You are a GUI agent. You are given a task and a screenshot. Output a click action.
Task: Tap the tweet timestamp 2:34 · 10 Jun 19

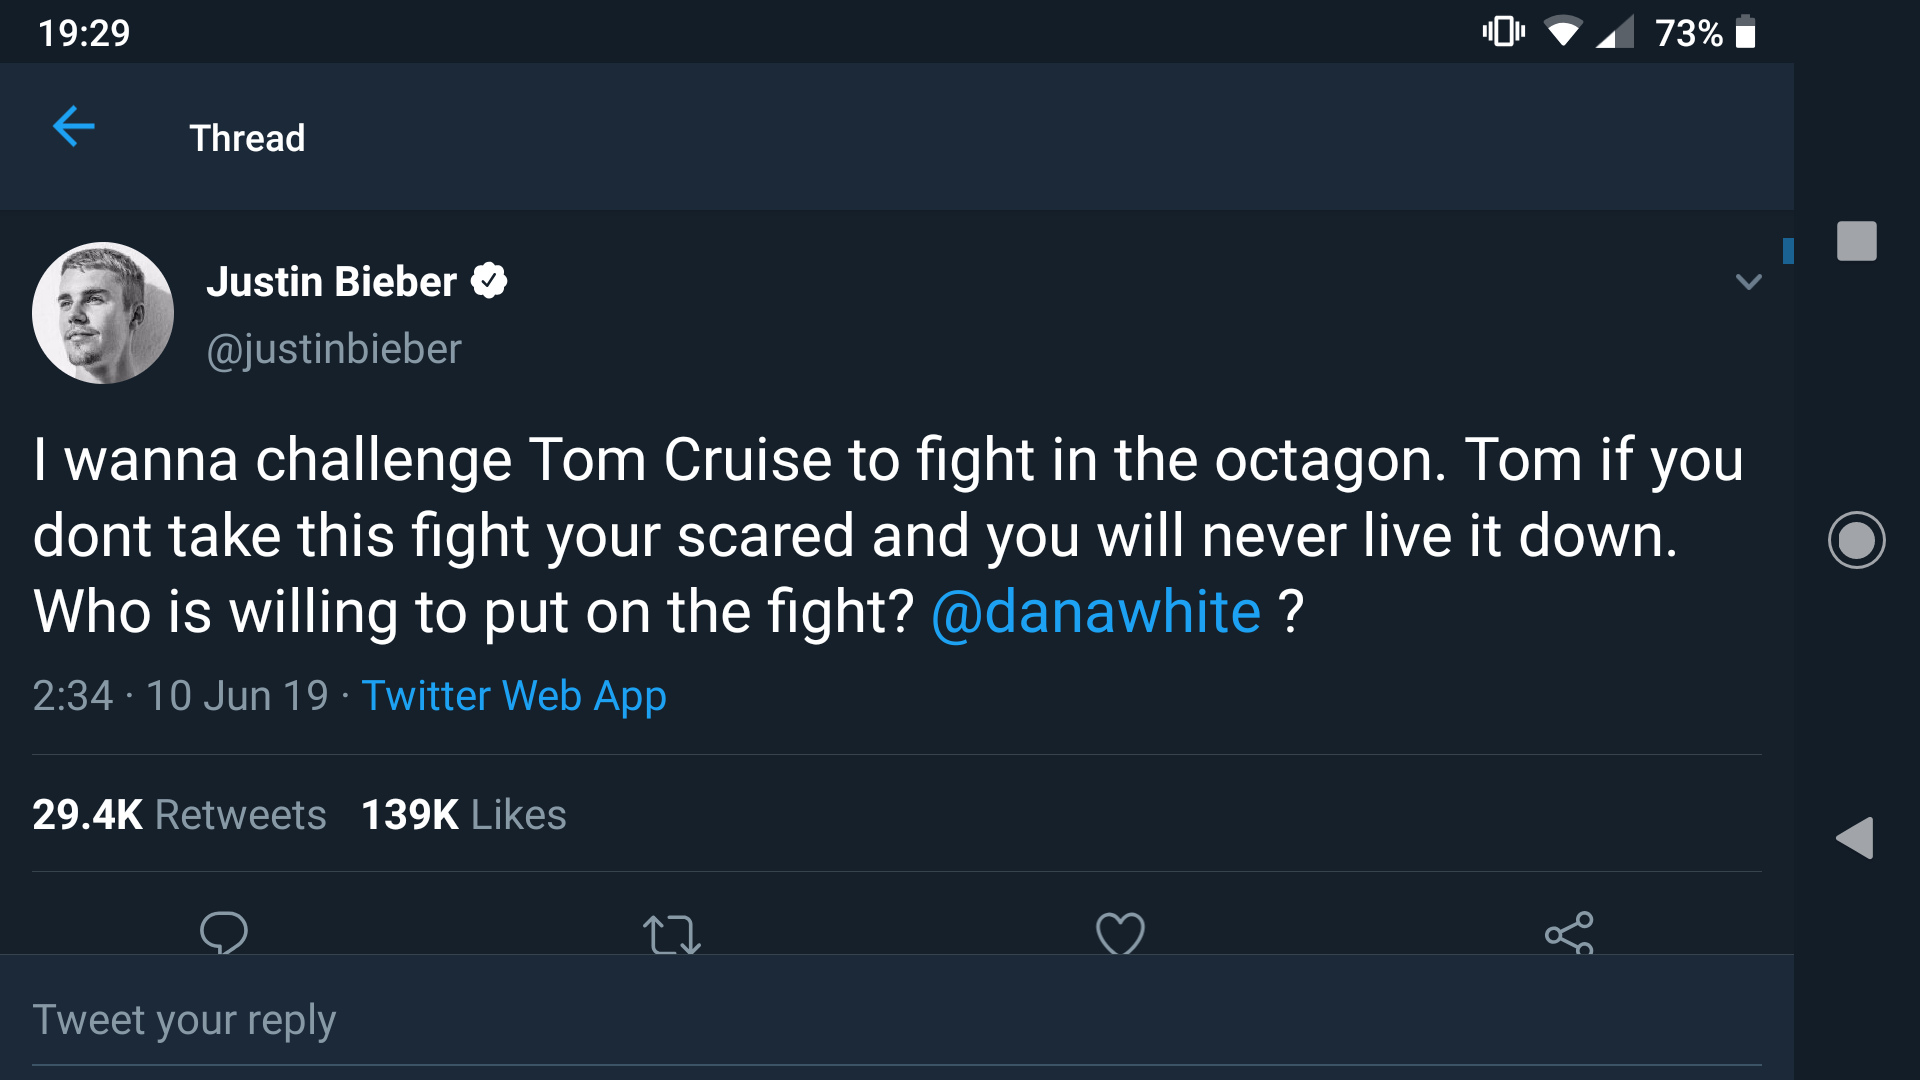point(180,696)
